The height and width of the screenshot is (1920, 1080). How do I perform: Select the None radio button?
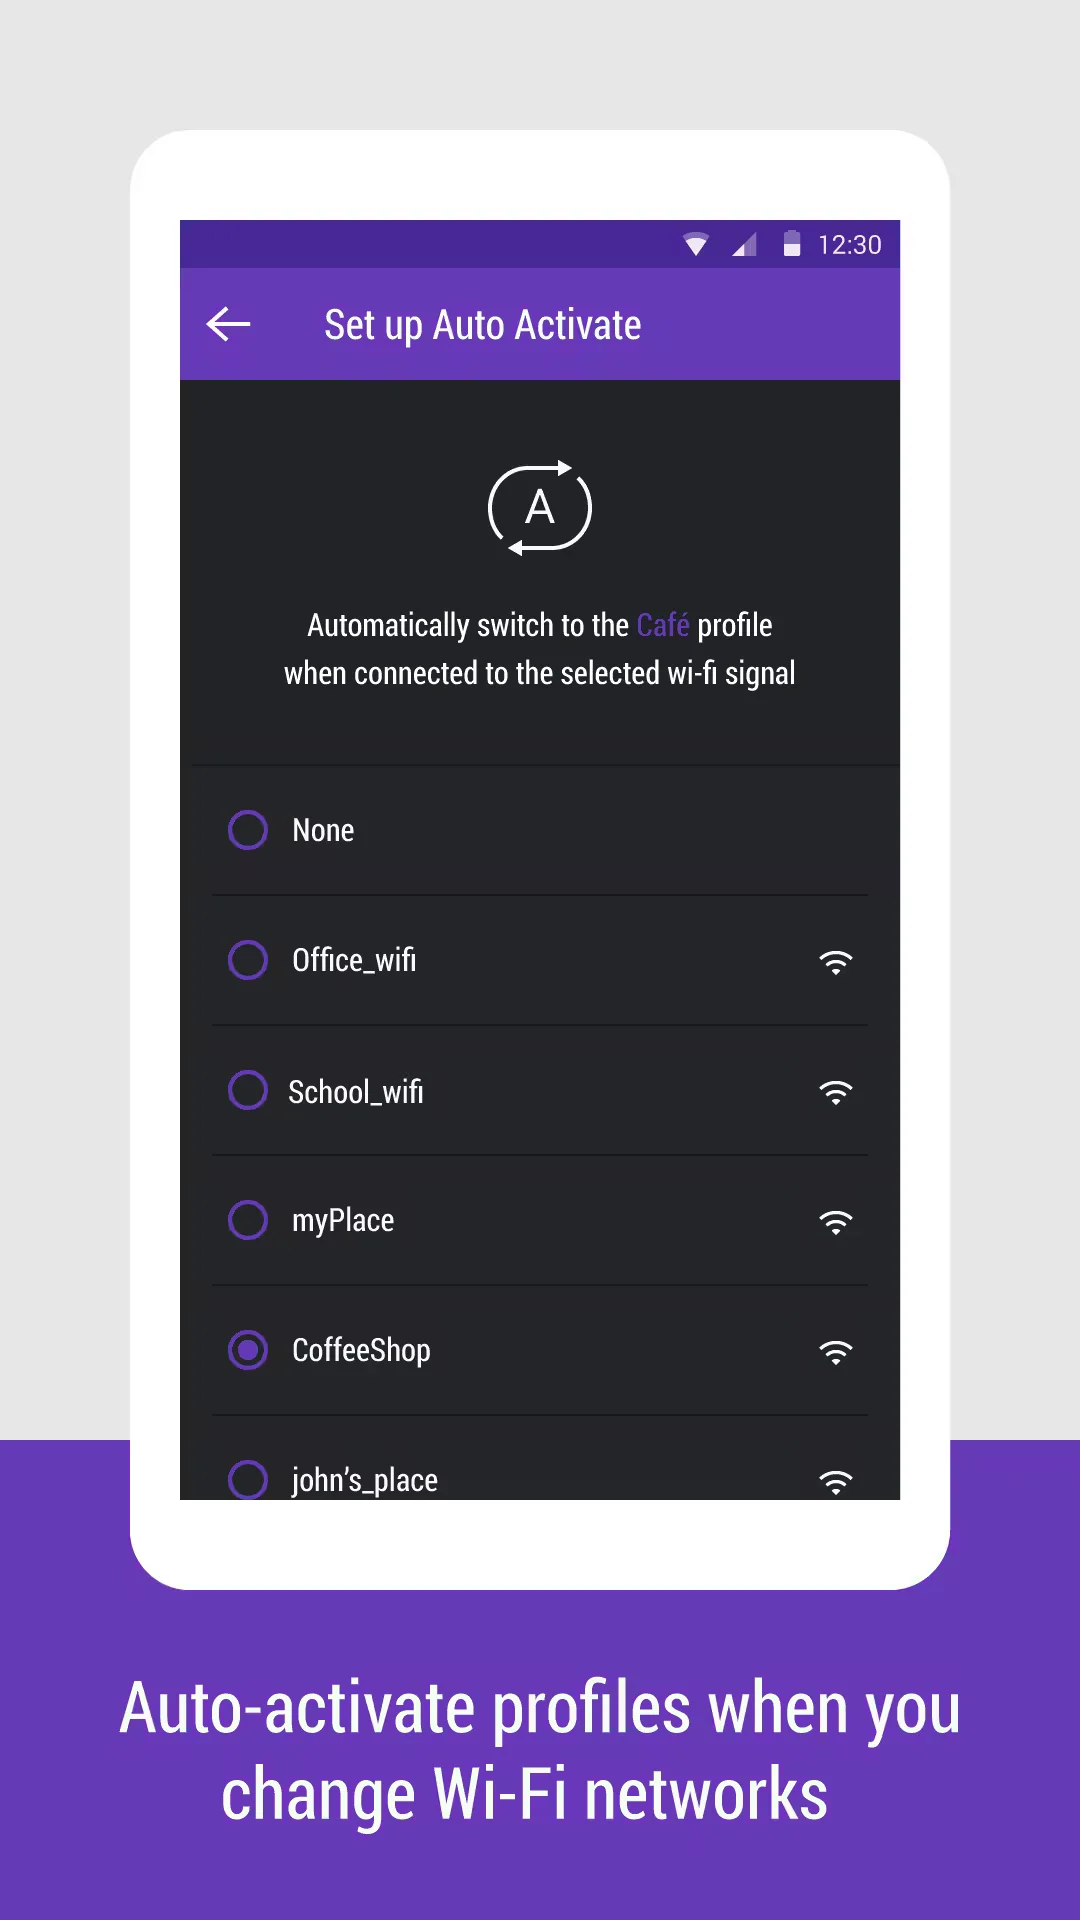pyautogui.click(x=248, y=830)
